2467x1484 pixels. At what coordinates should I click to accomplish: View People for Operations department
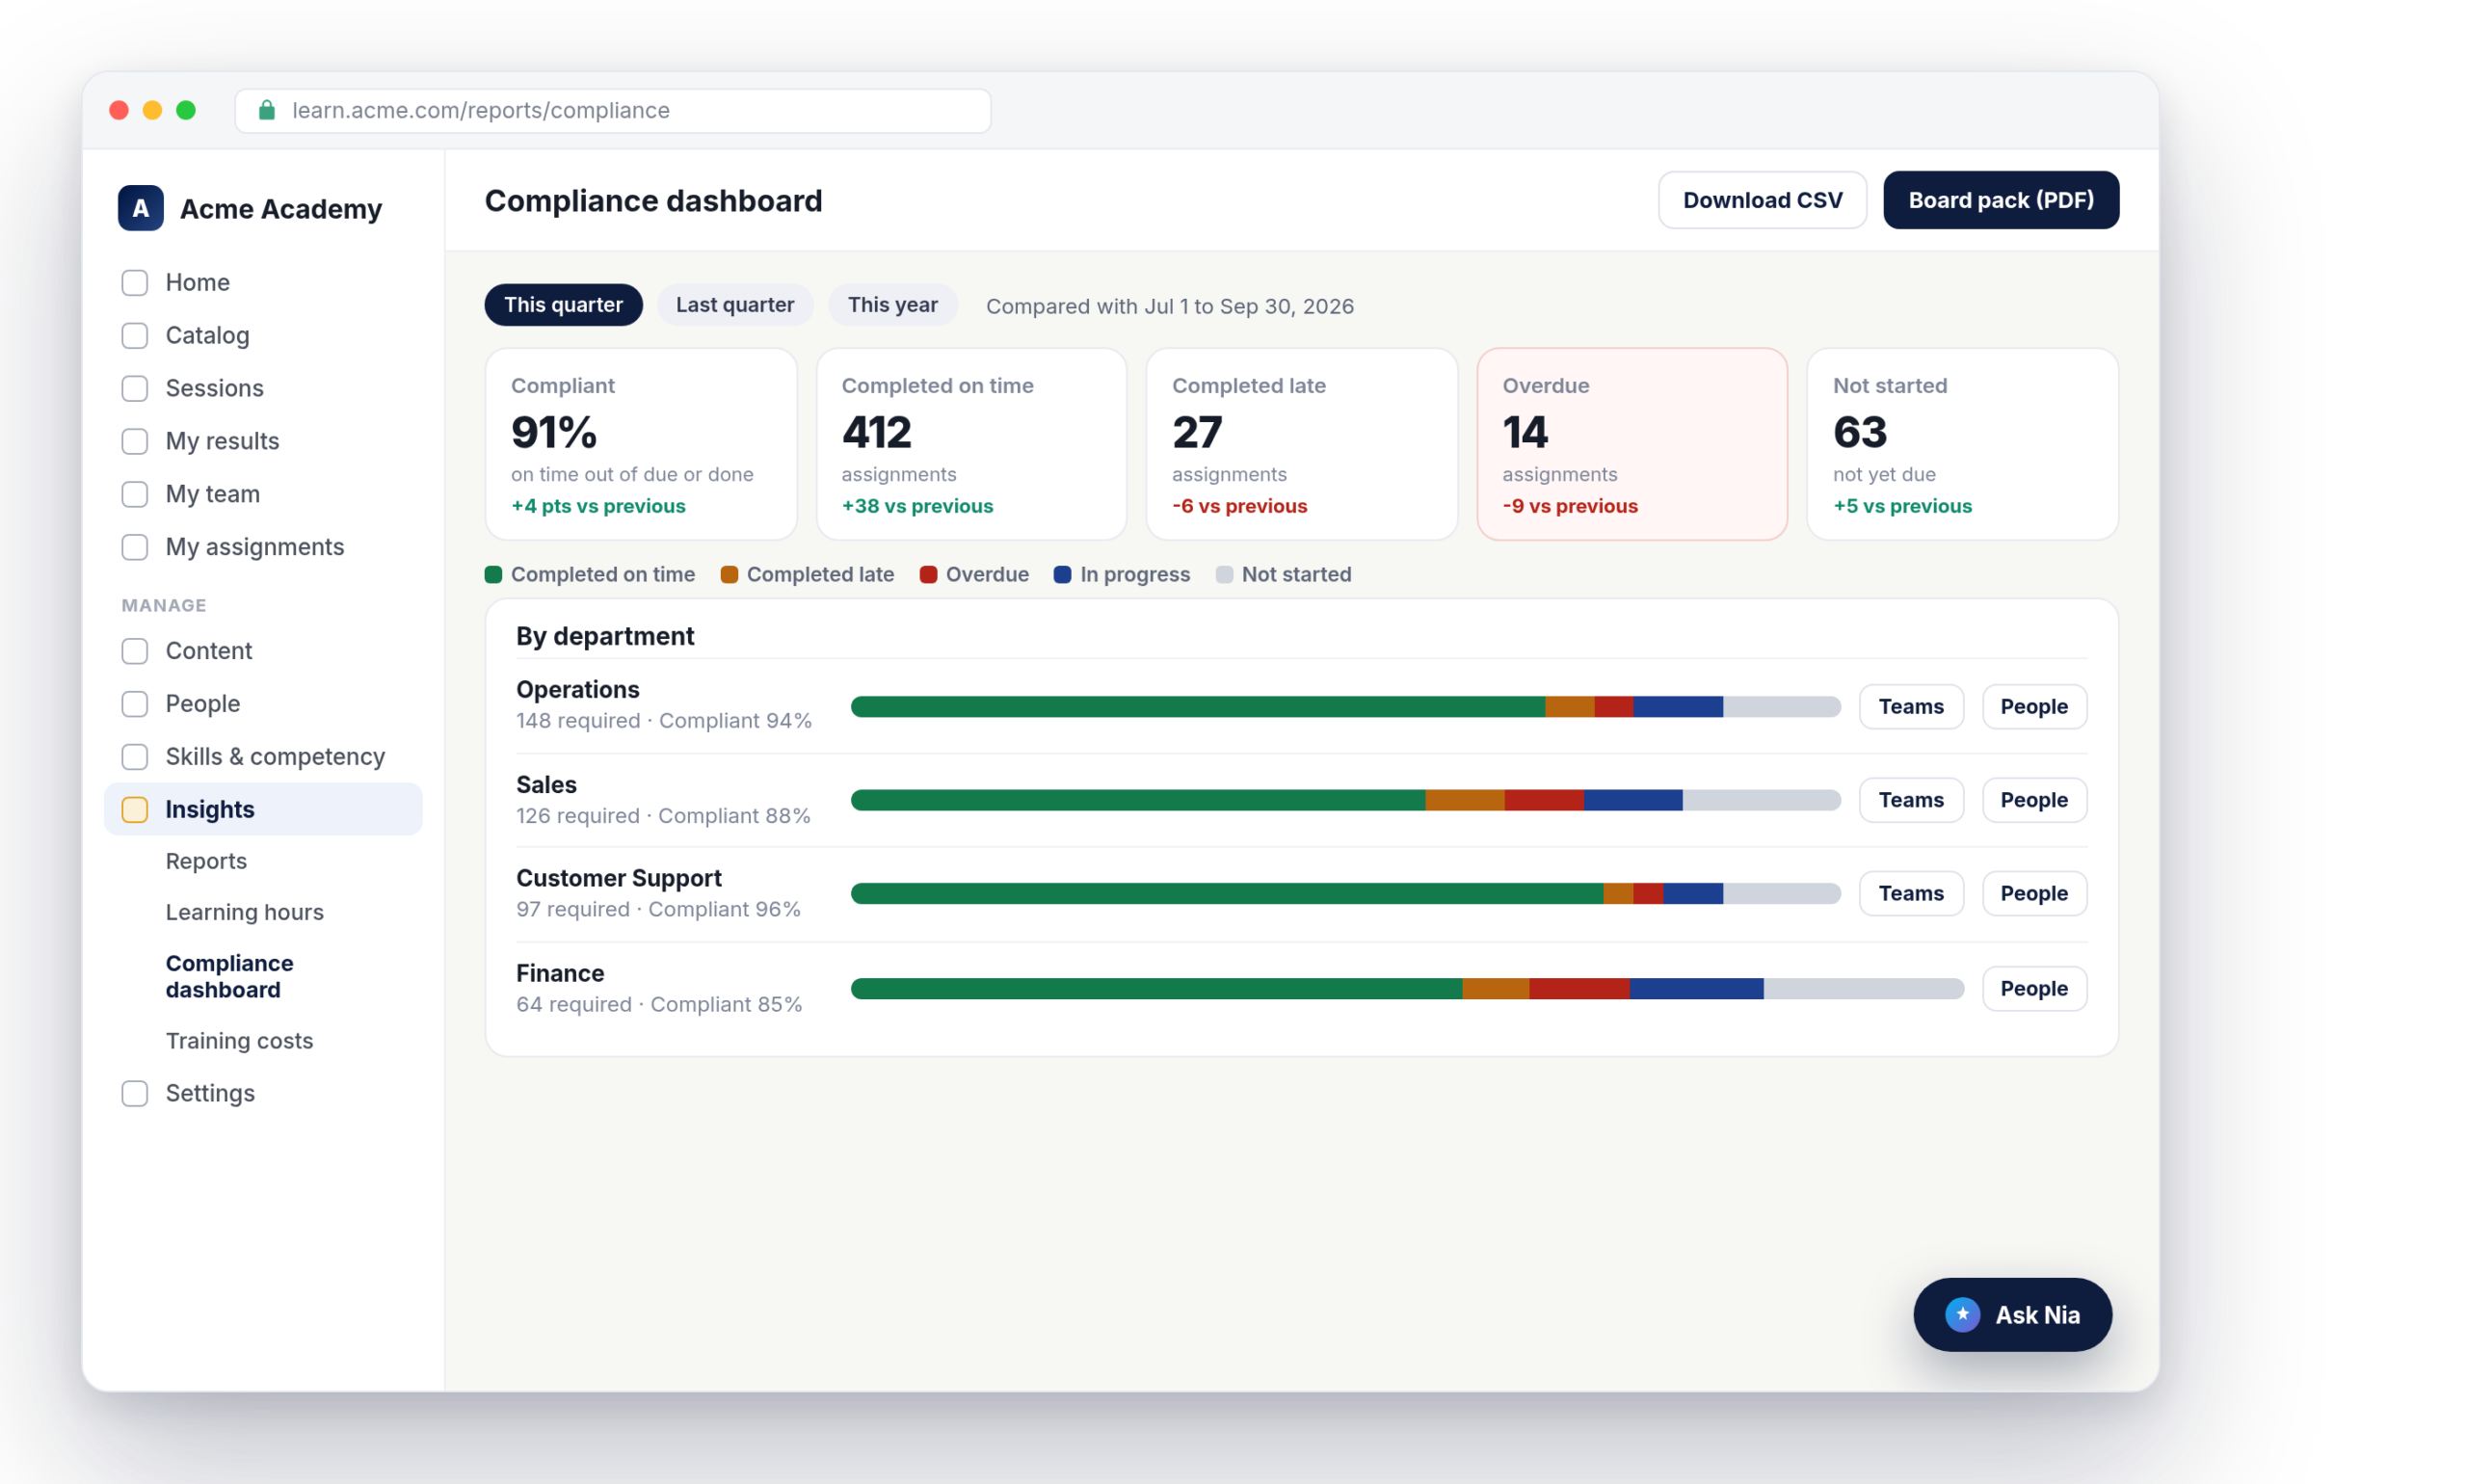click(x=2034, y=707)
